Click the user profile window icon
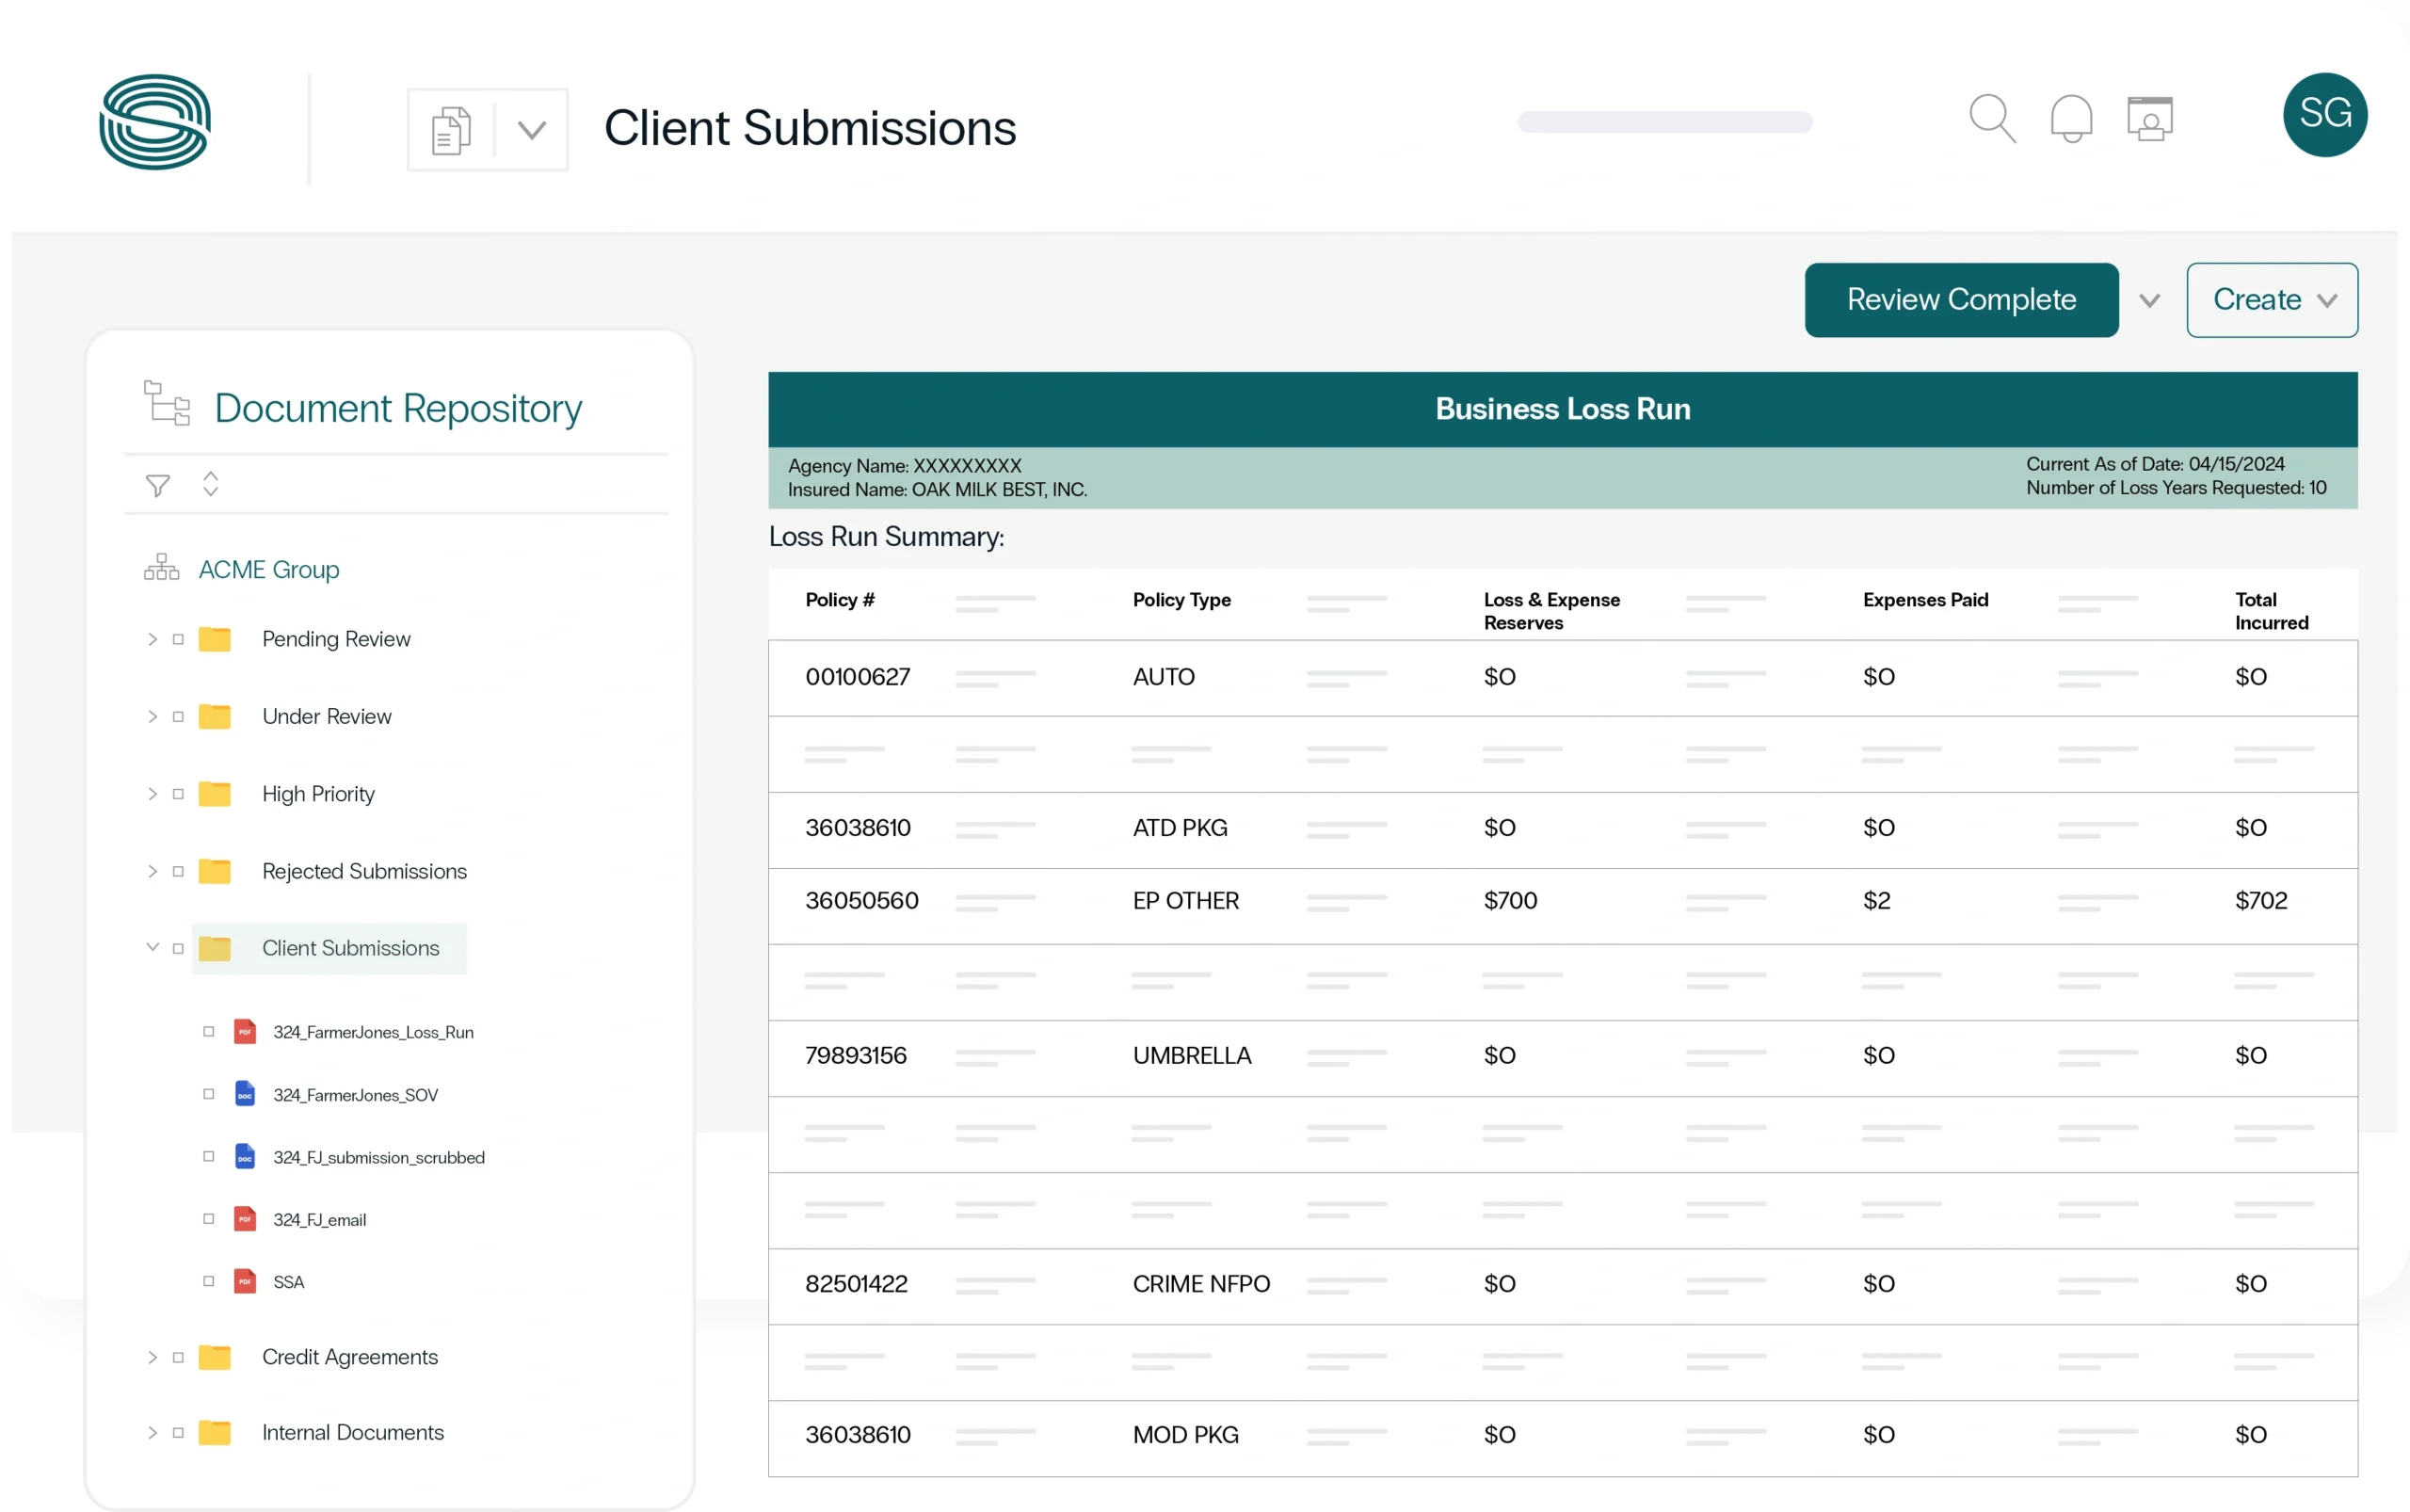Screen dimensions: 2410x1512 coord(2149,119)
